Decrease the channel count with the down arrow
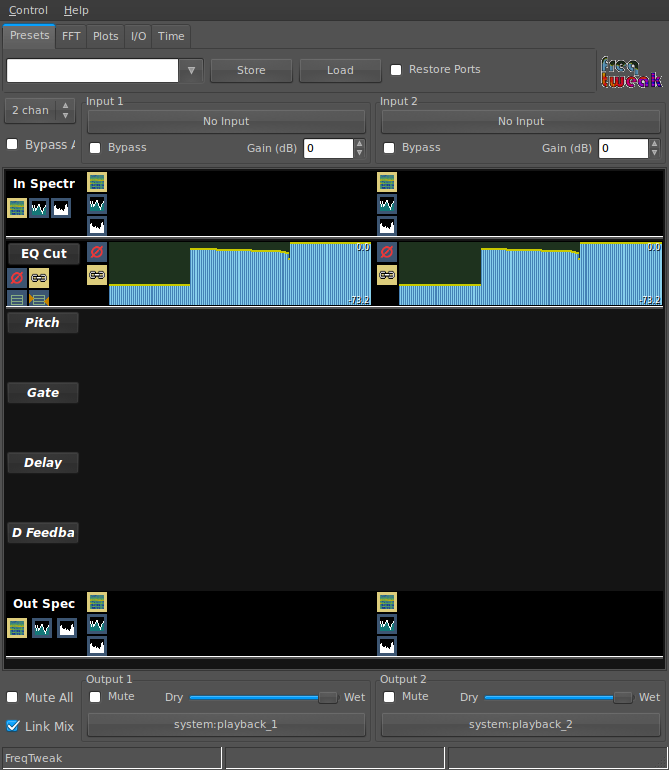 click(x=65, y=115)
